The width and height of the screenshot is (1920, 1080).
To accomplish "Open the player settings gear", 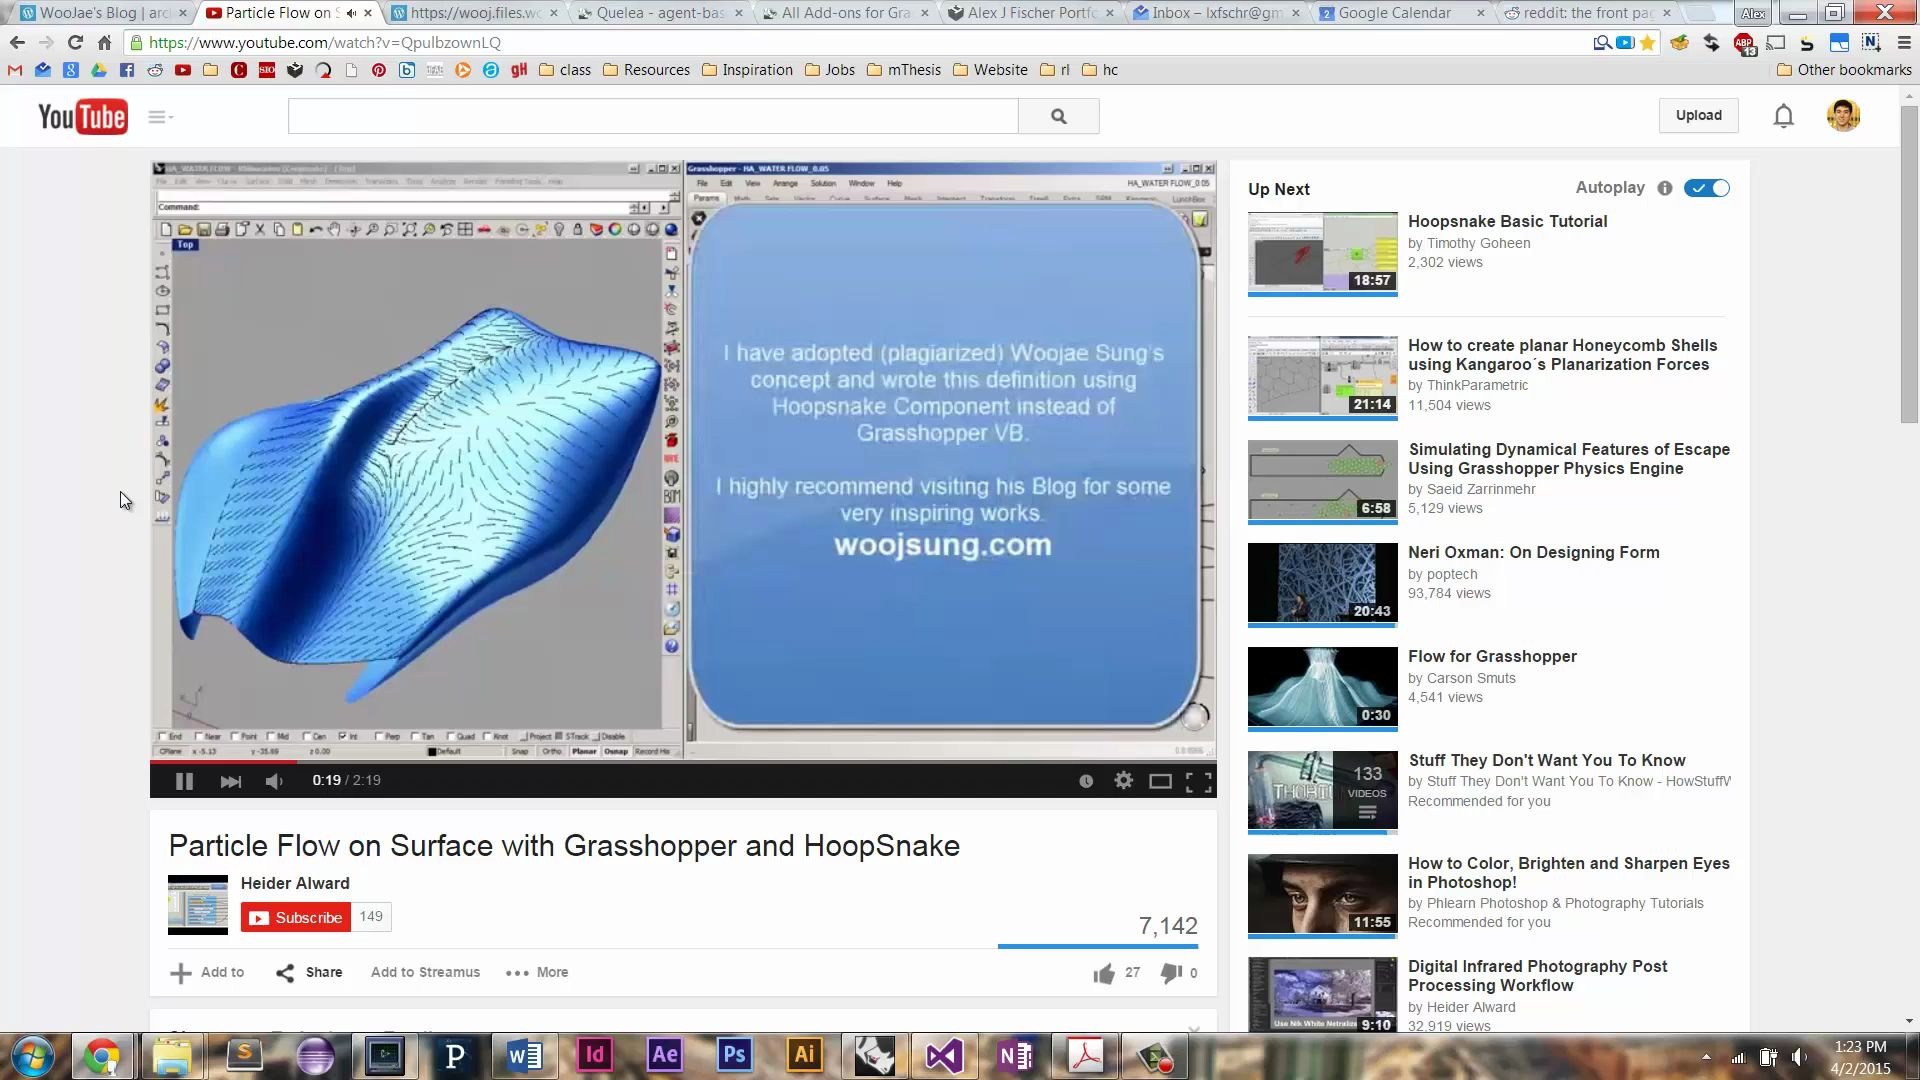I will [x=1123, y=781].
